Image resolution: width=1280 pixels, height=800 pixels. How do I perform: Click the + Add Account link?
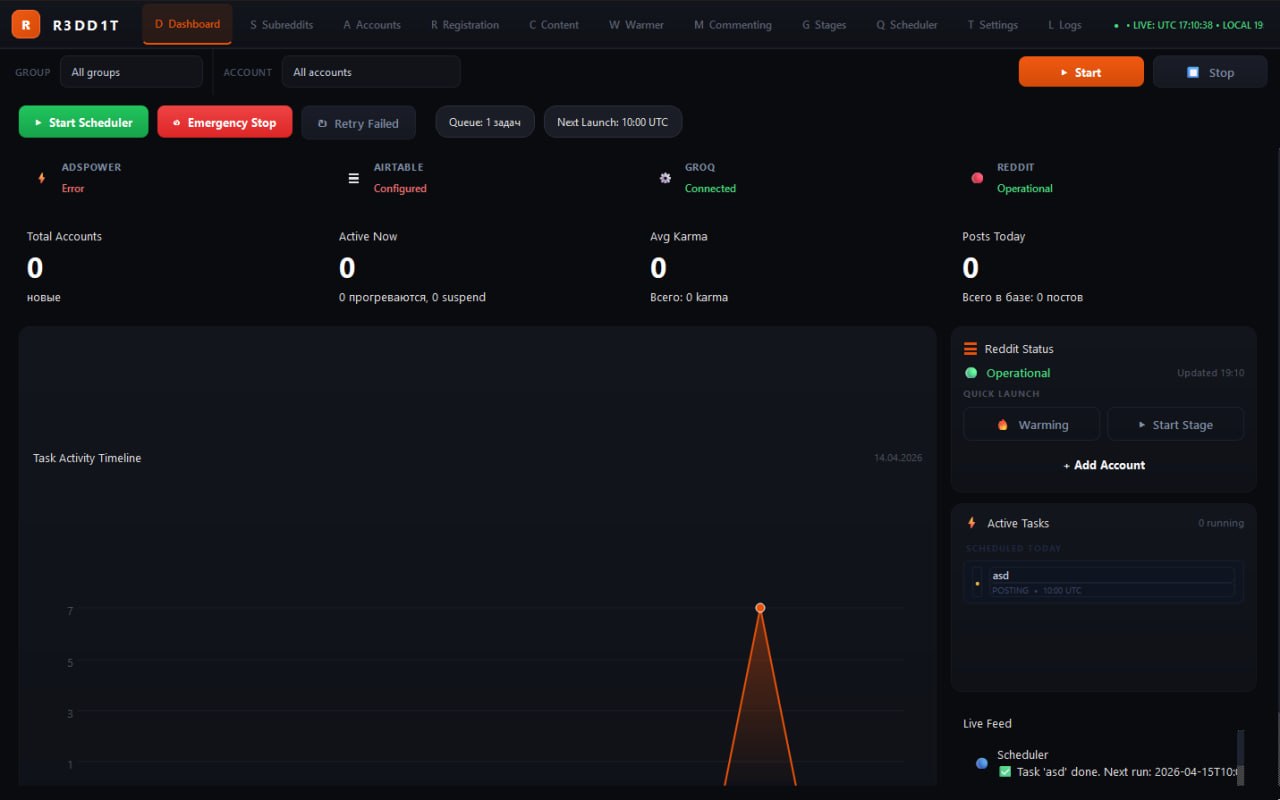point(1104,465)
